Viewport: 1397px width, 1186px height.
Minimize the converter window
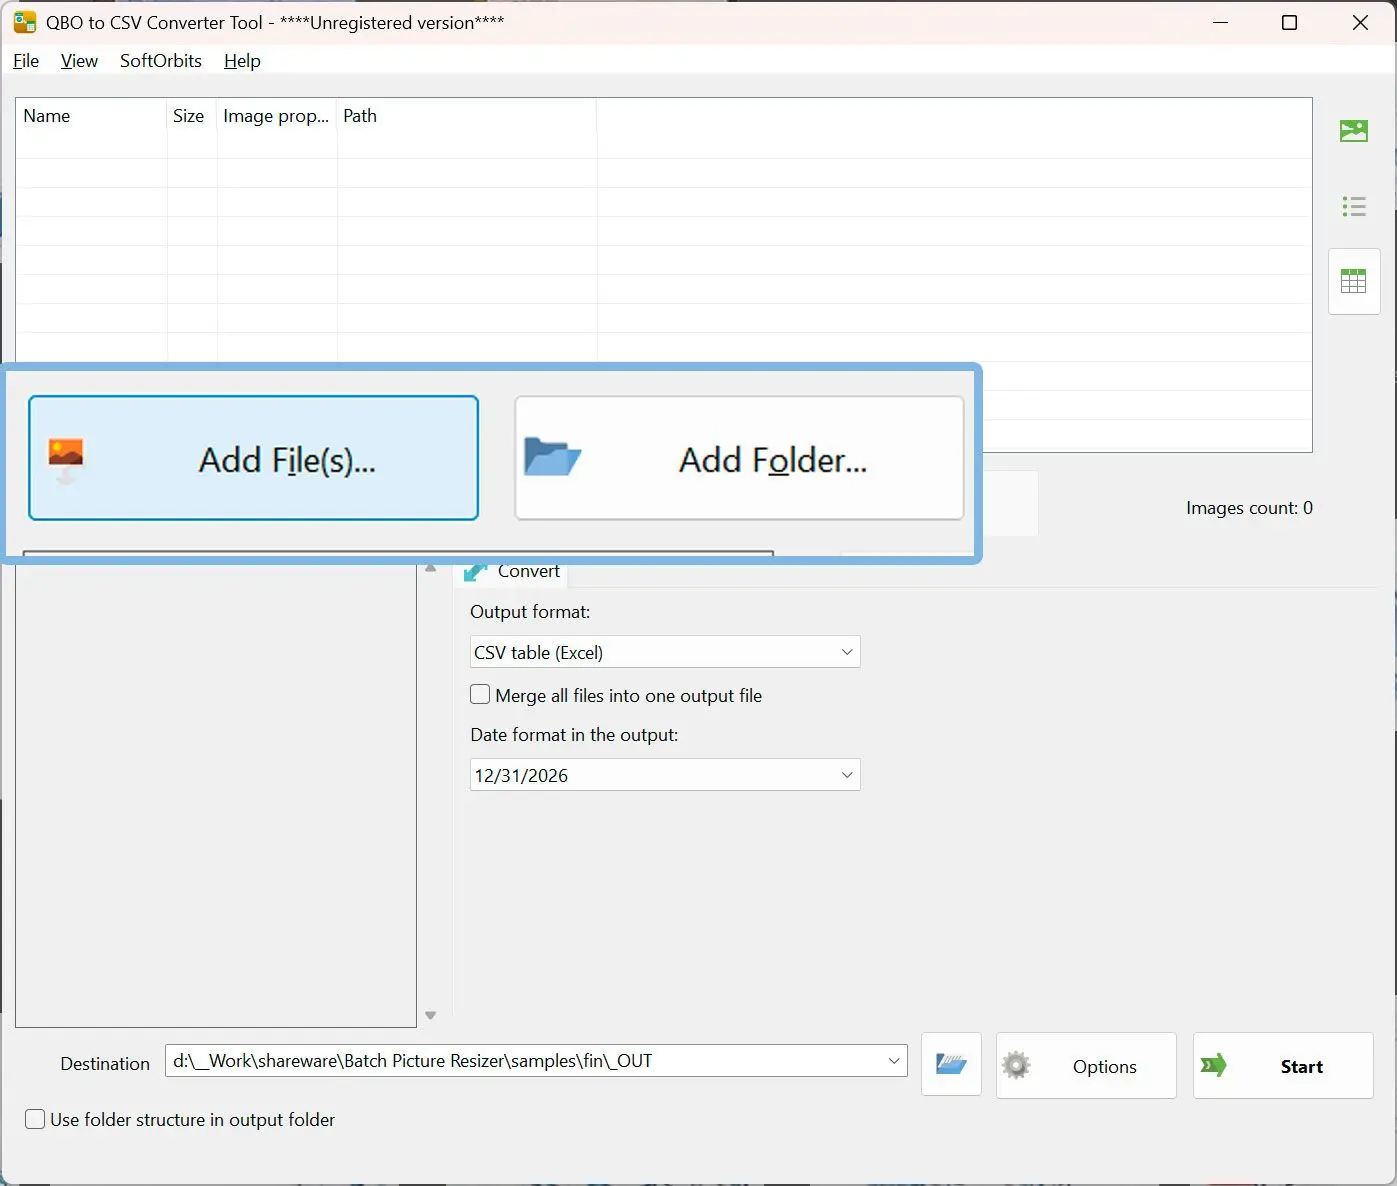(1220, 23)
